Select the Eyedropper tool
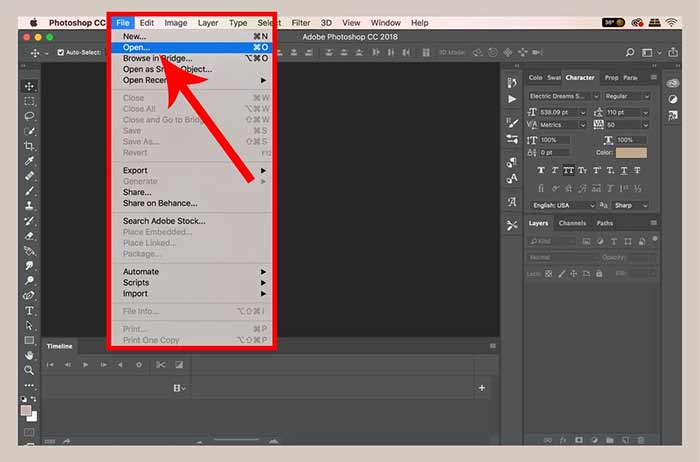The height and width of the screenshot is (462, 700). [x=29, y=161]
